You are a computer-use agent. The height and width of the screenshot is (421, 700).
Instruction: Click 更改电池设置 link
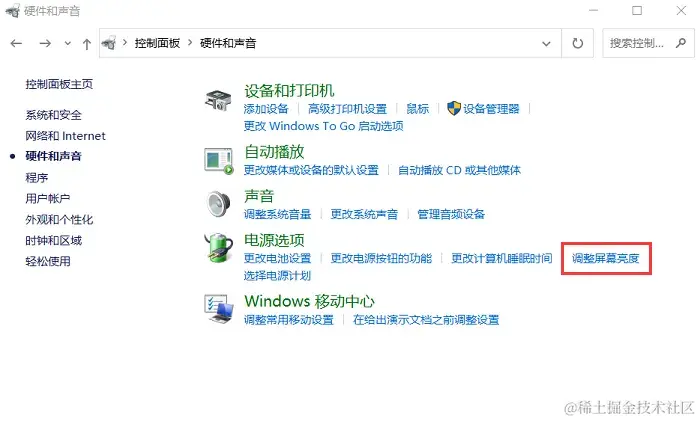click(x=277, y=258)
